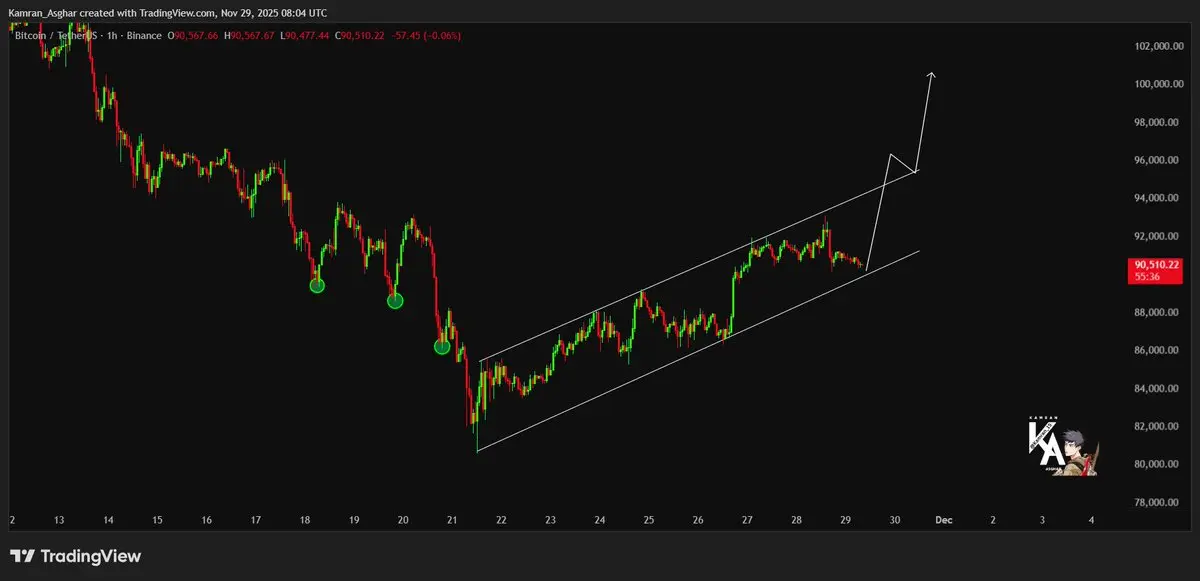Image resolution: width=1200 pixels, height=581 pixels.
Task: Click date label 21 on time axis
Action: [x=452, y=521]
